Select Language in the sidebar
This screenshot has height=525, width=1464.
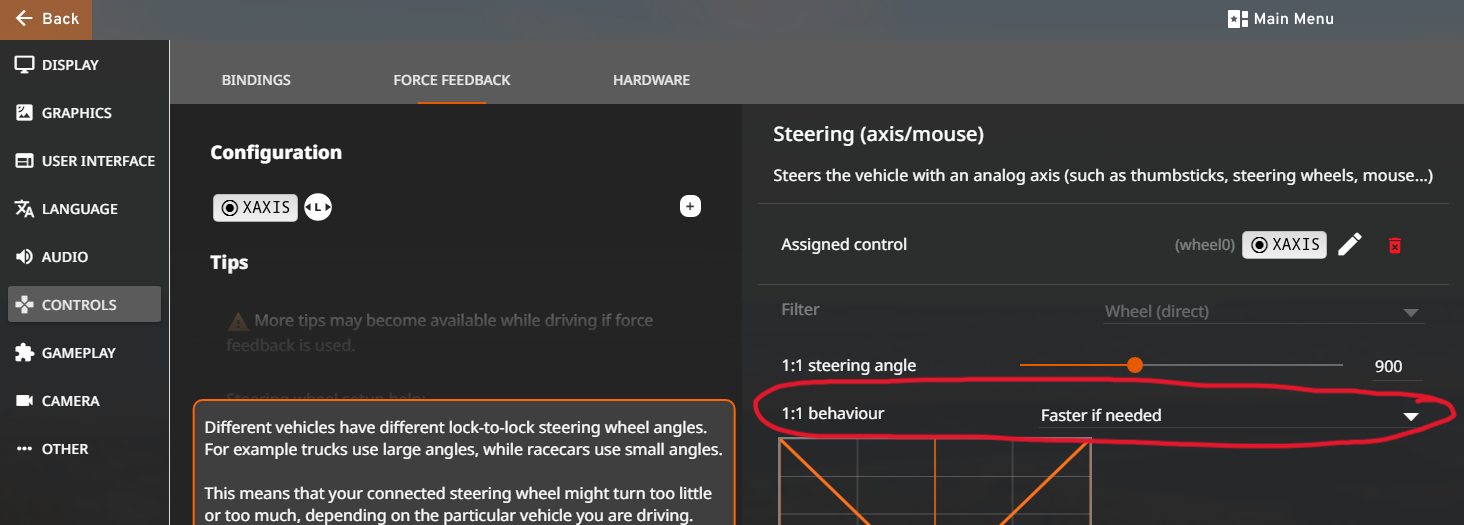tap(79, 209)
